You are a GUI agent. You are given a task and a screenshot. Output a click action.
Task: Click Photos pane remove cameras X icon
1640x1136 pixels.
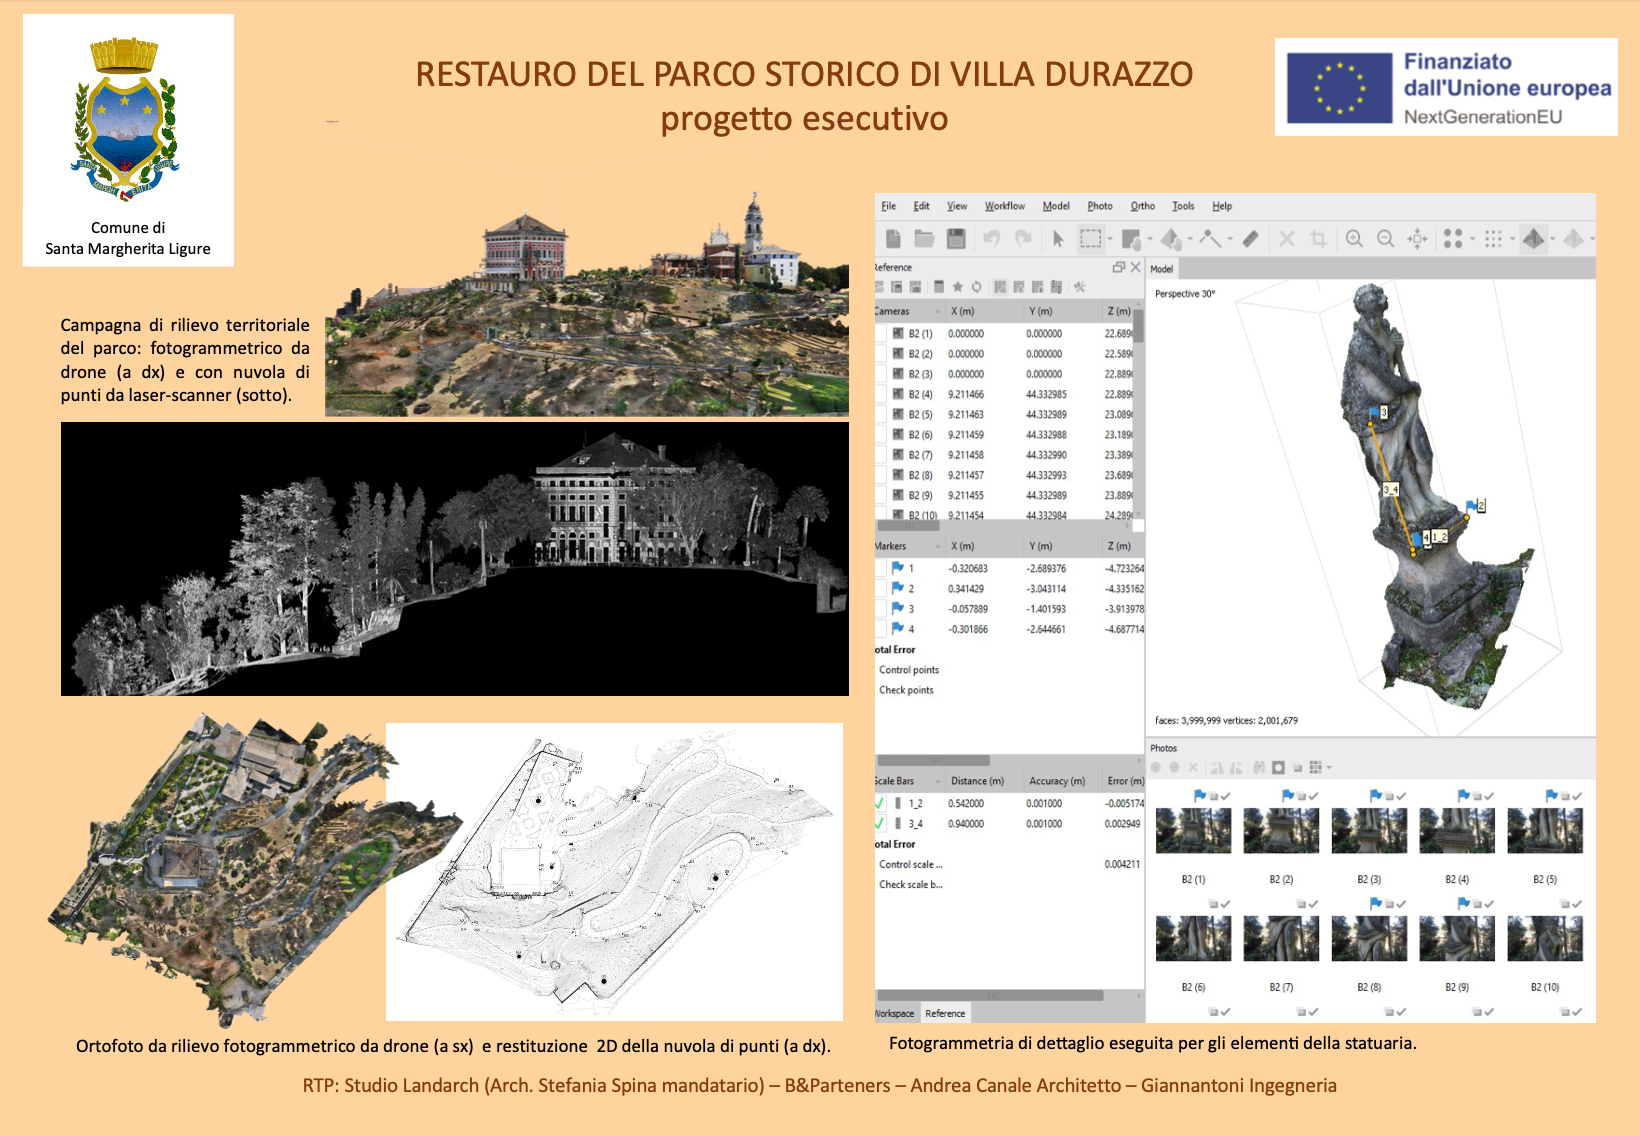tap(1193, 768)
